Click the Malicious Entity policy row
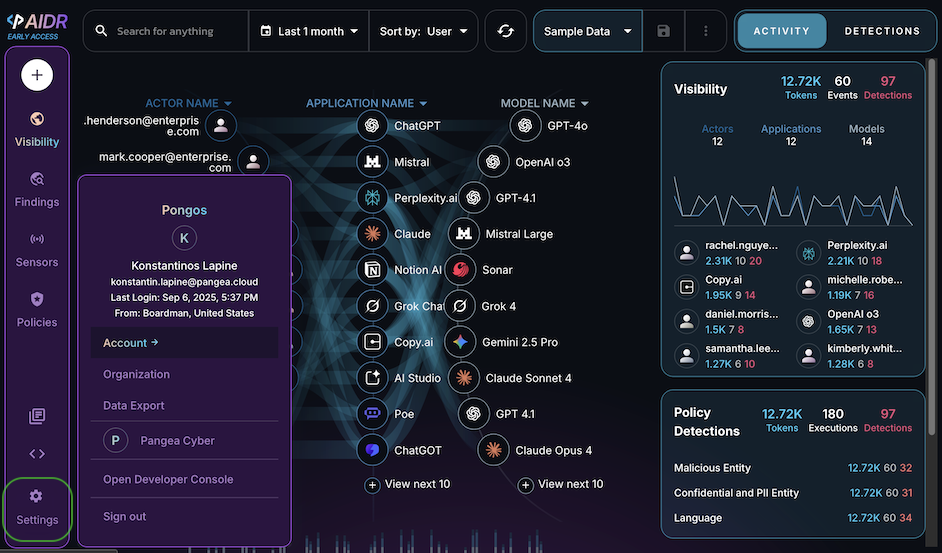Viewport: 942px width, 553px height. tap(793, 468)
